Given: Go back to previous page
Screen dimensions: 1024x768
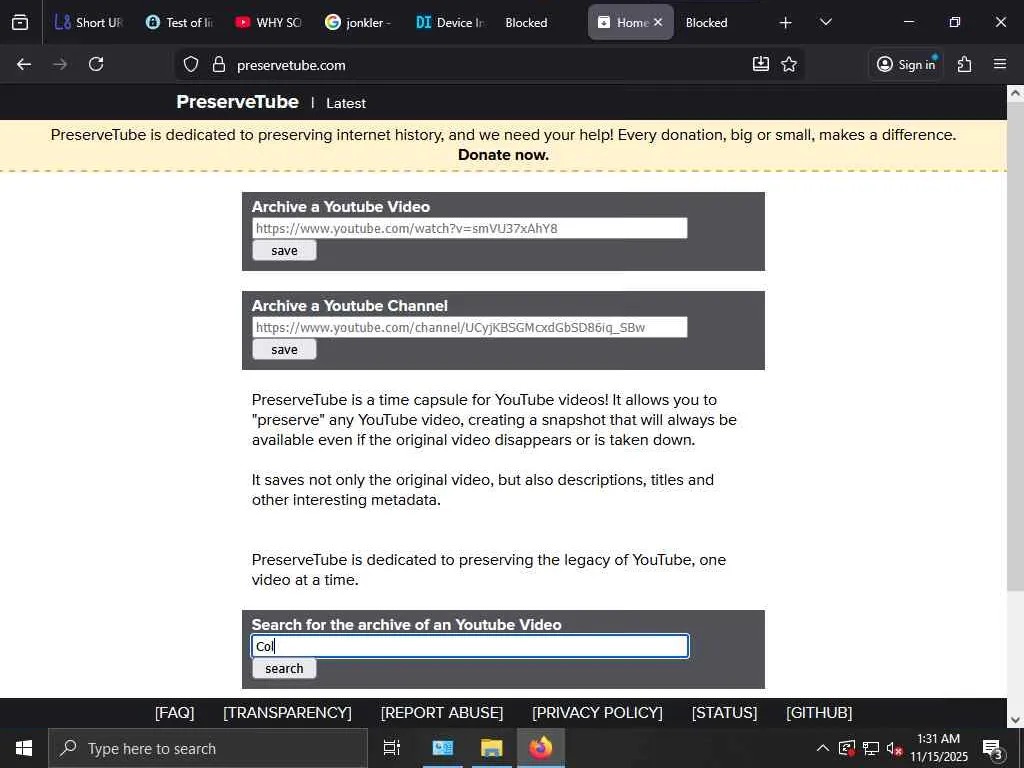Looking at the screenshot, I should pos(24,64).
